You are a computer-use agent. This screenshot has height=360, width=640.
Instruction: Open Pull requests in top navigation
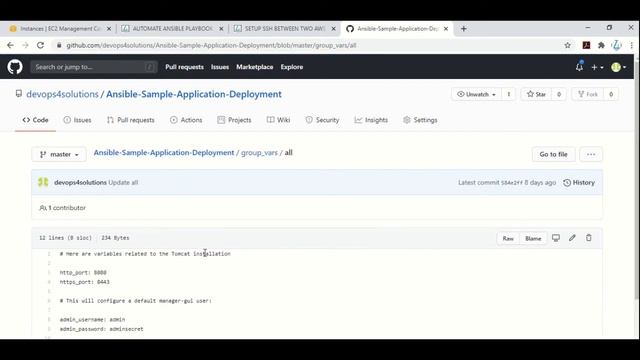(184, 67)
